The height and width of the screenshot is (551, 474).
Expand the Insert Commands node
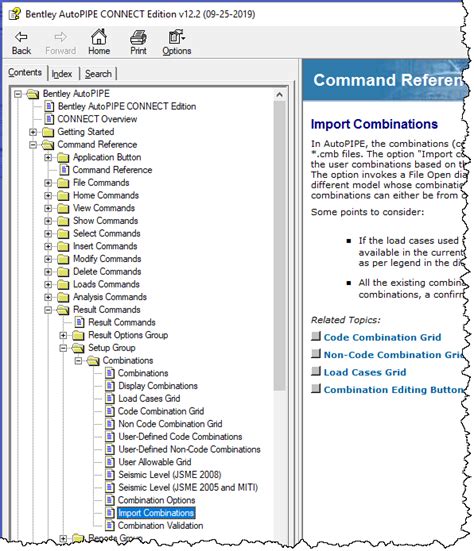(48, 246)
